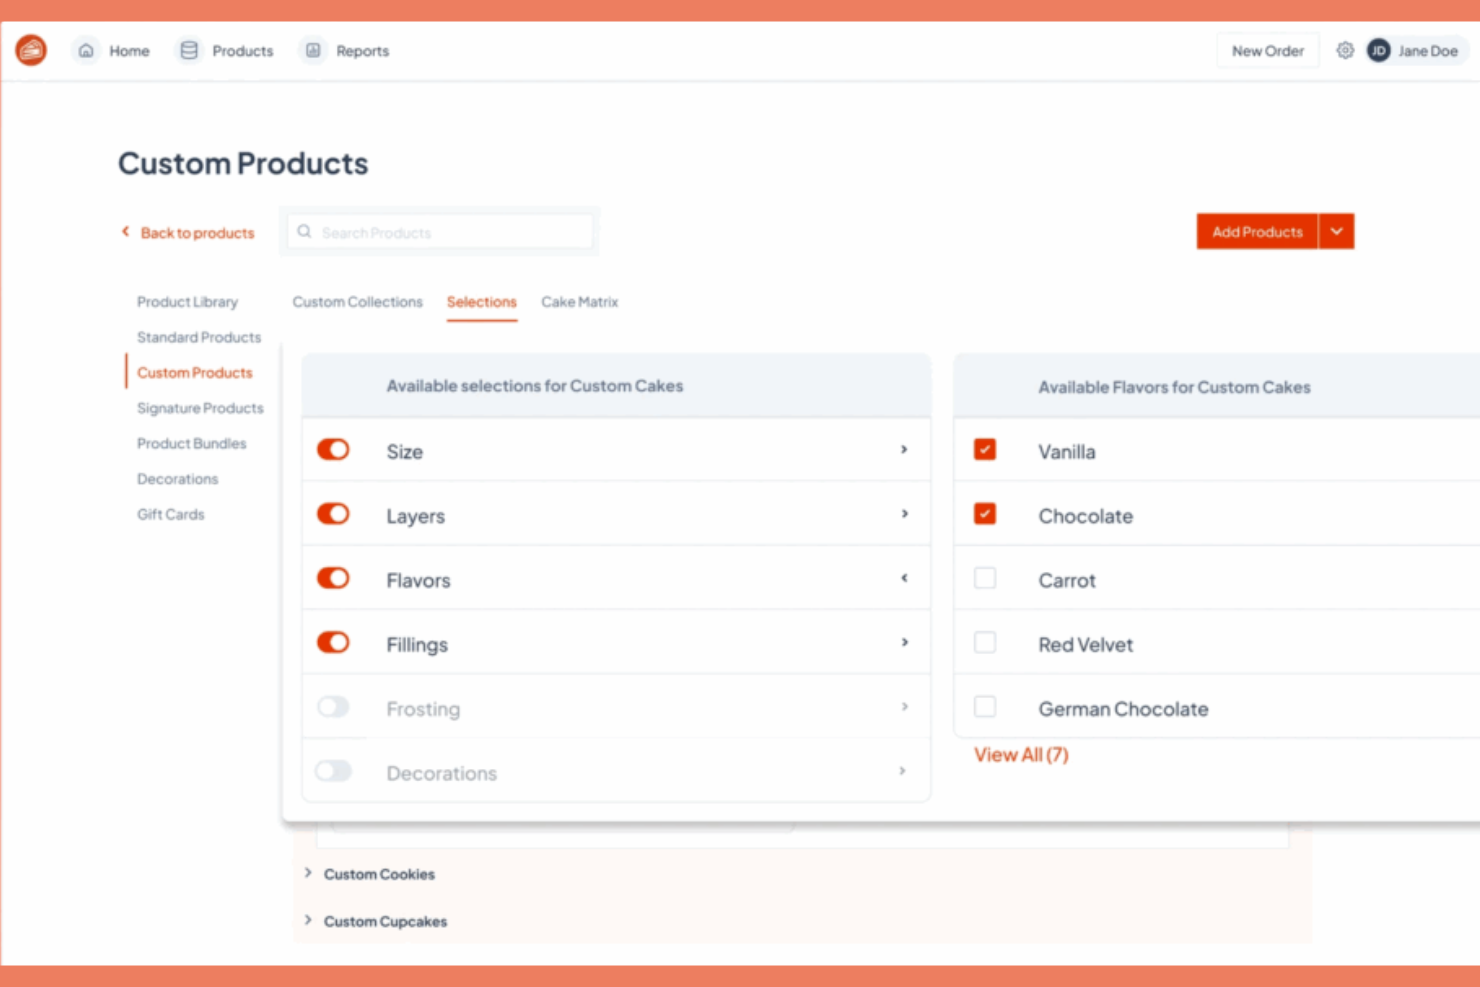Image resolution: width=1480 pixels, height=987 pixels.
Task: Expand the Size row chevron
Action: click(904, 450)
